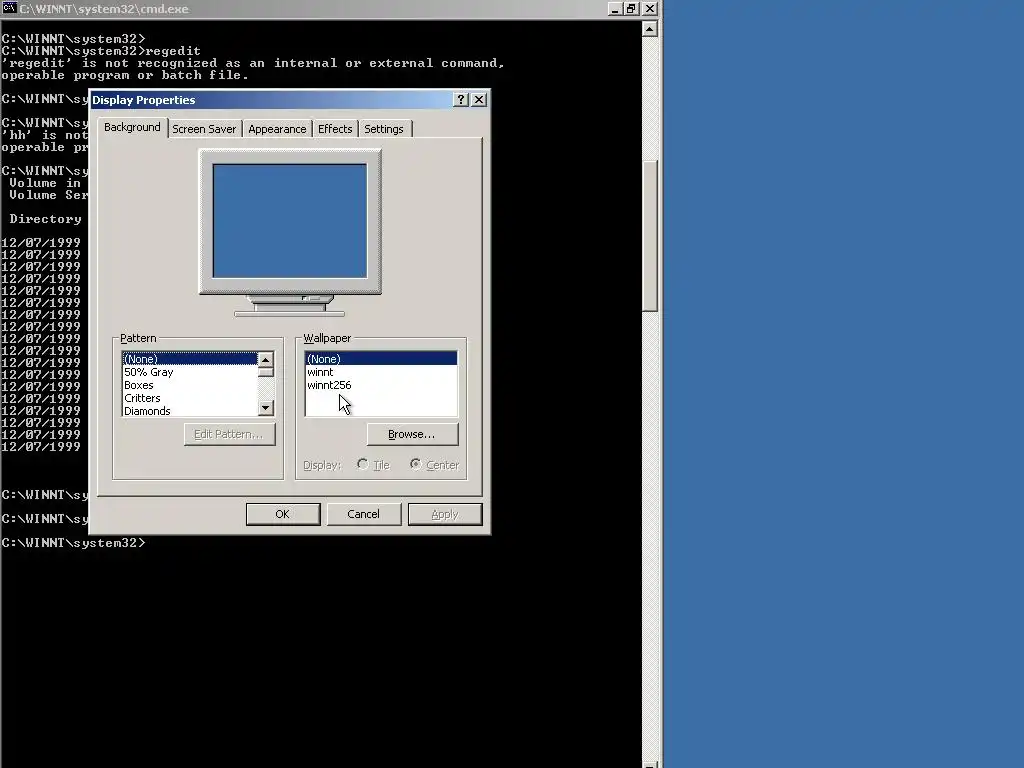Click cmd window scroll-up arrow
Image resolution: width=1024 pixels, height=768 pixels.
click(650, 29)
